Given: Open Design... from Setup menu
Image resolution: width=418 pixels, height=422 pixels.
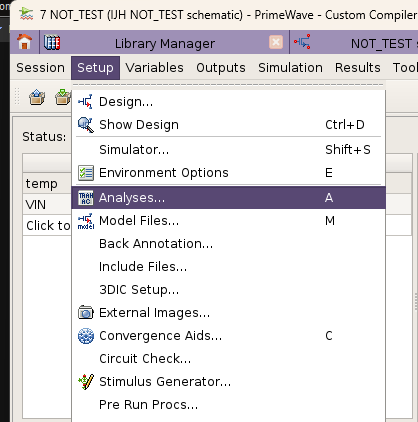Looking at the screenshot, I should (228, 102).
